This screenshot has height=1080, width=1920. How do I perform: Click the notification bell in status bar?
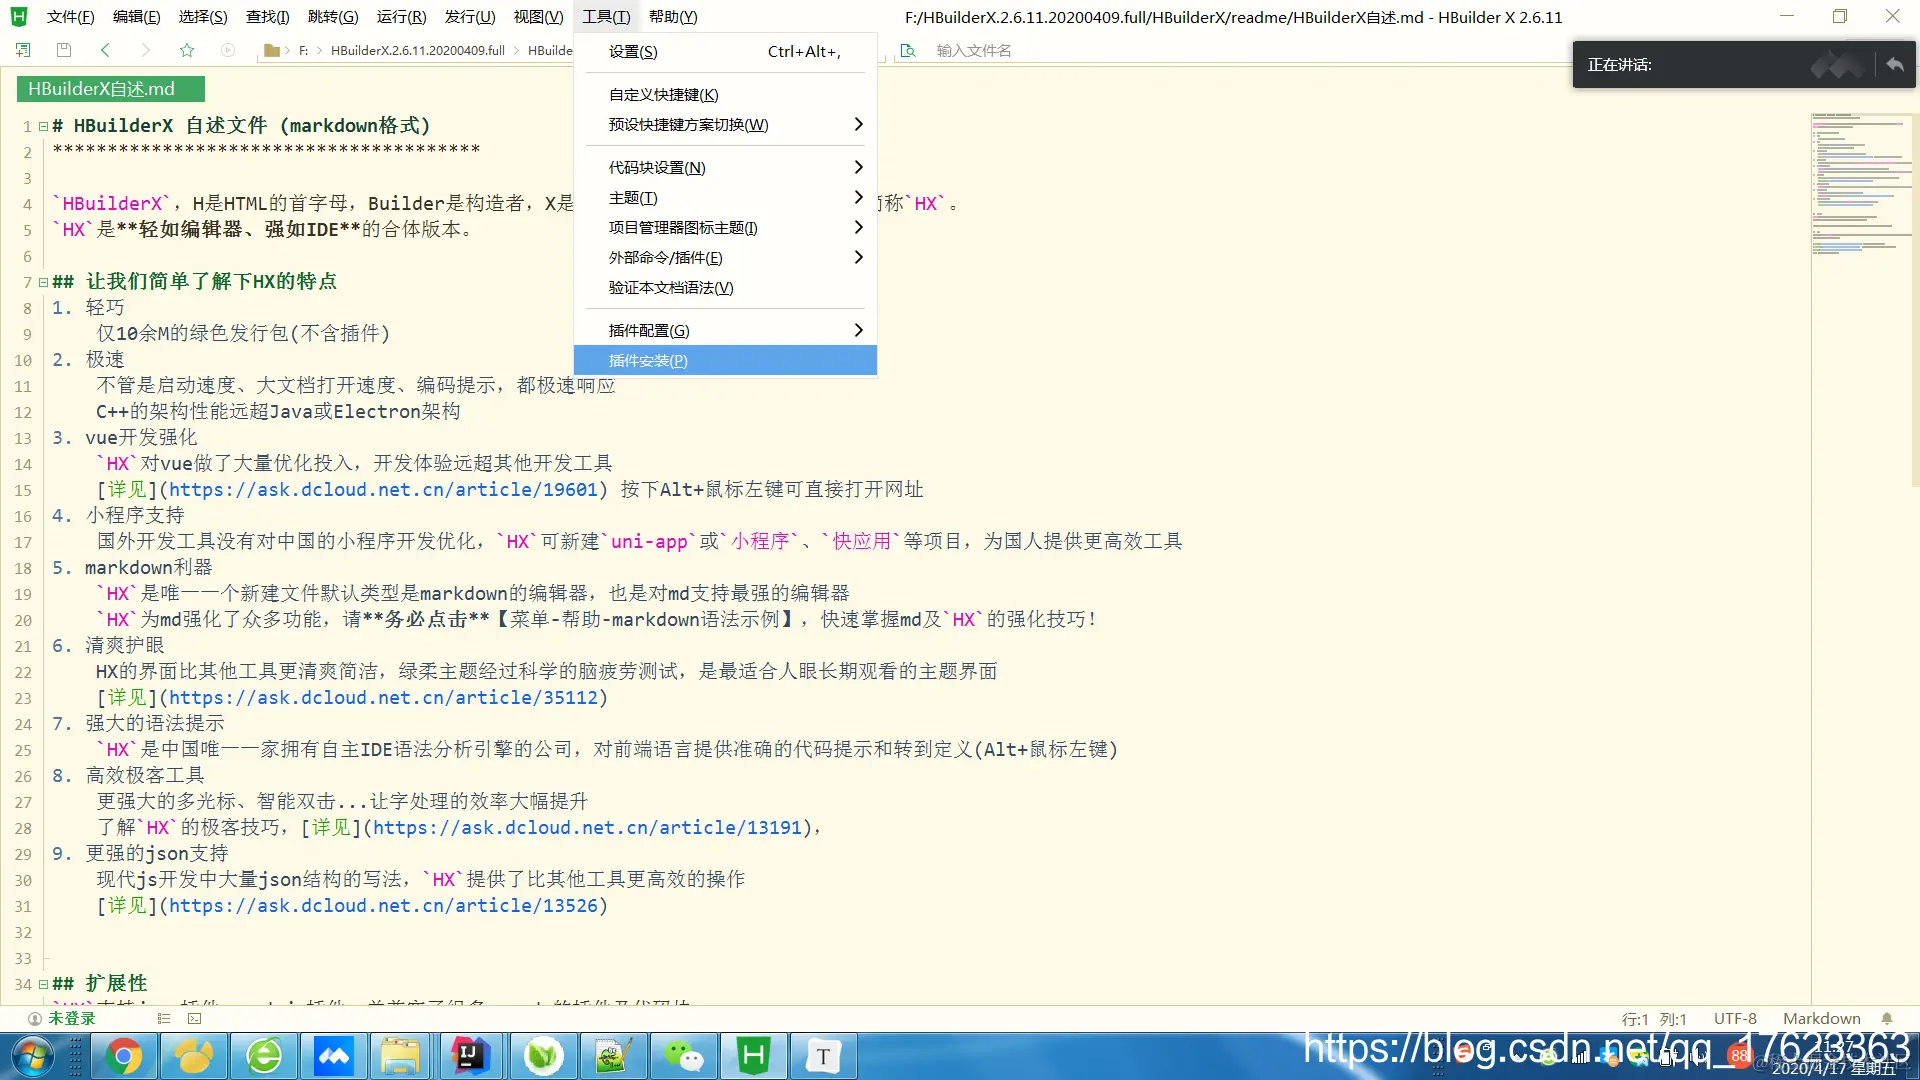click(1888, 1018)
